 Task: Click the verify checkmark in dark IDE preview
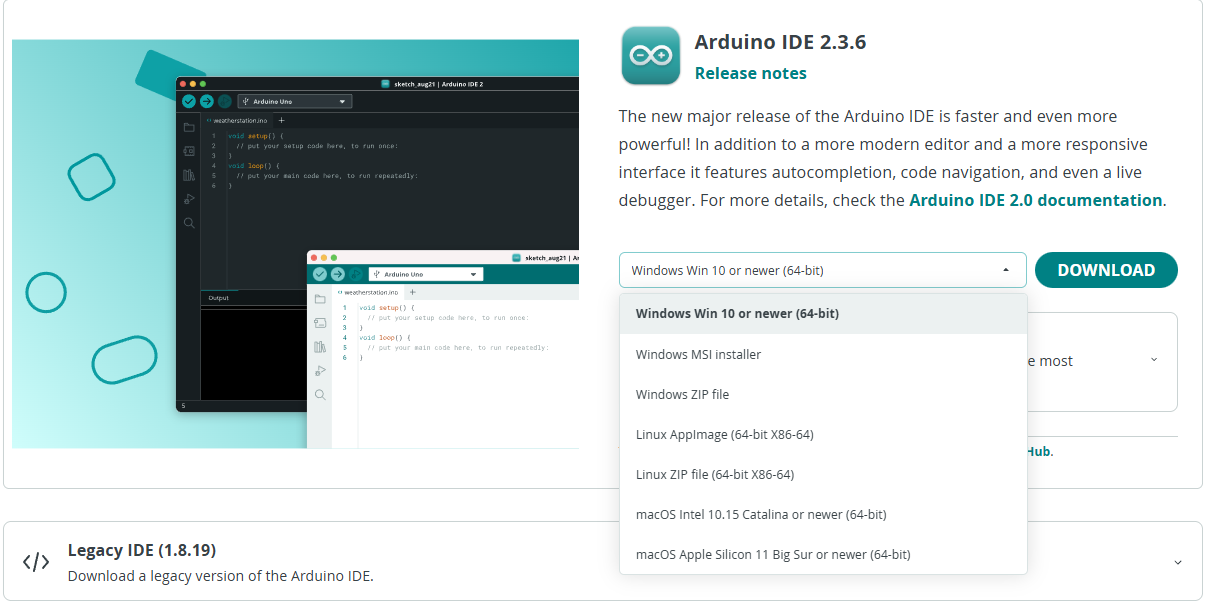(189, 101)
